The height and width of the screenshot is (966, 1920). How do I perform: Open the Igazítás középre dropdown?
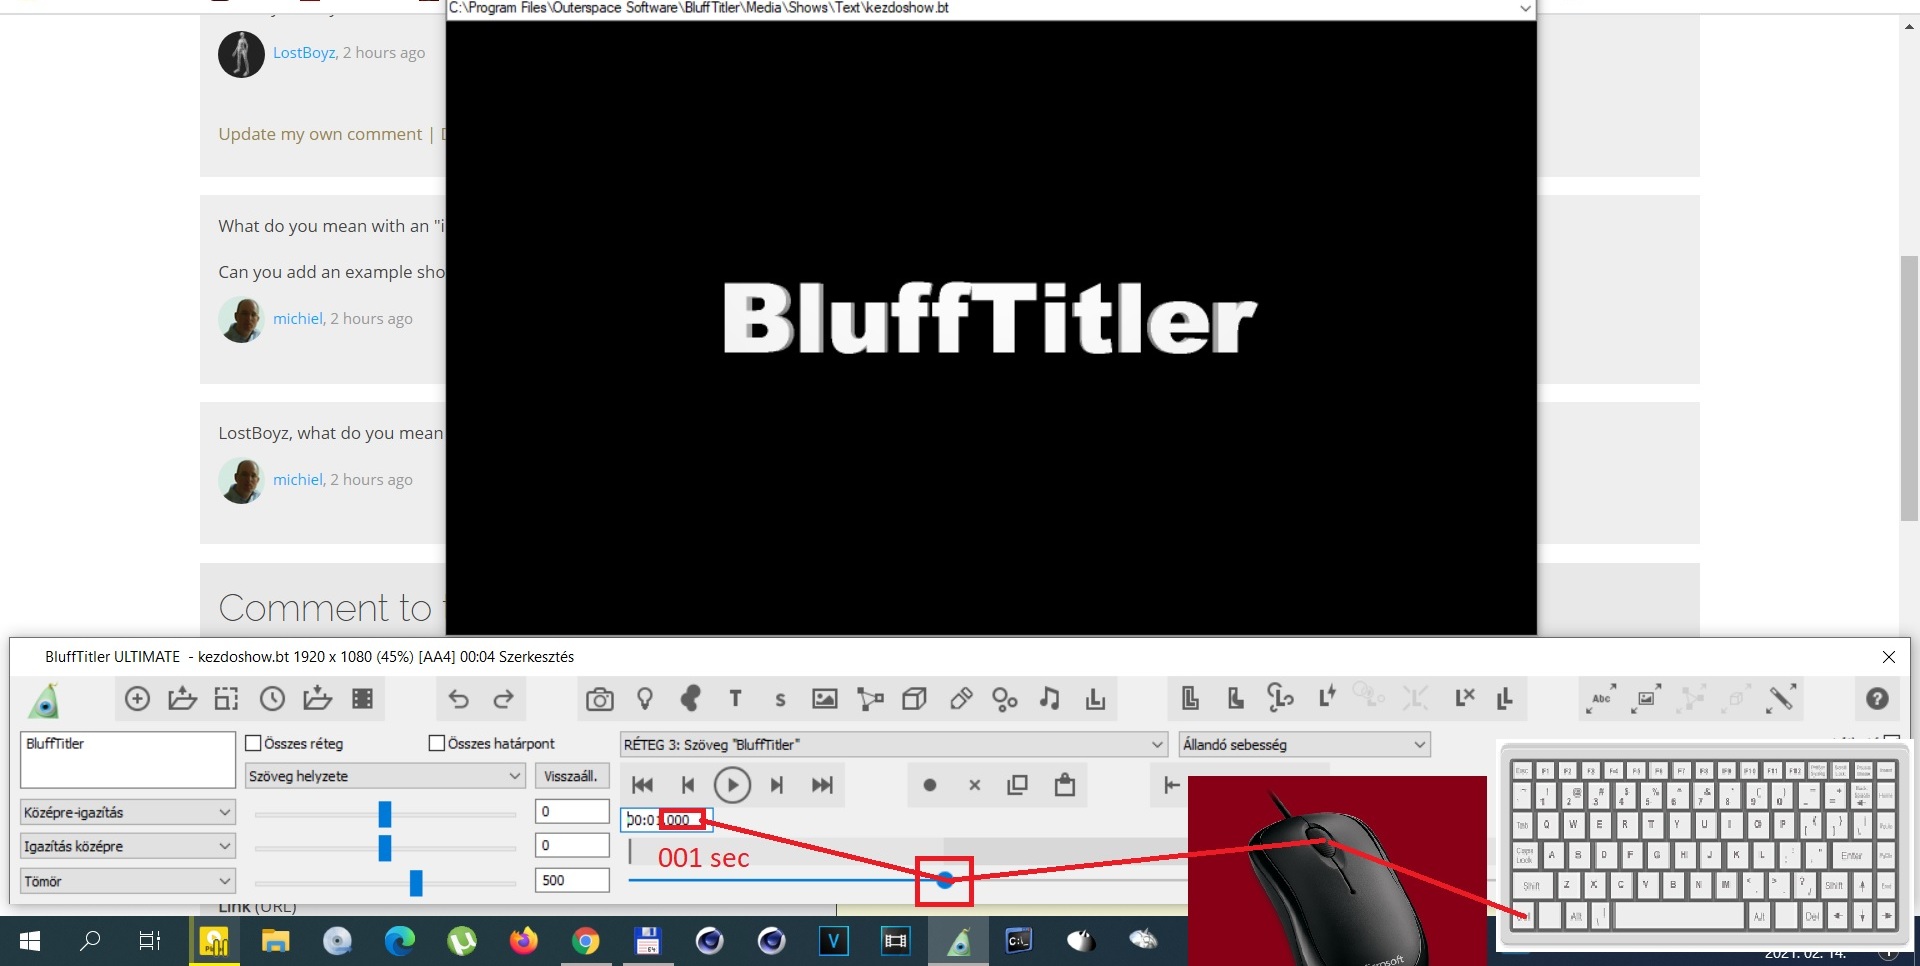click(x=127, y=846)
